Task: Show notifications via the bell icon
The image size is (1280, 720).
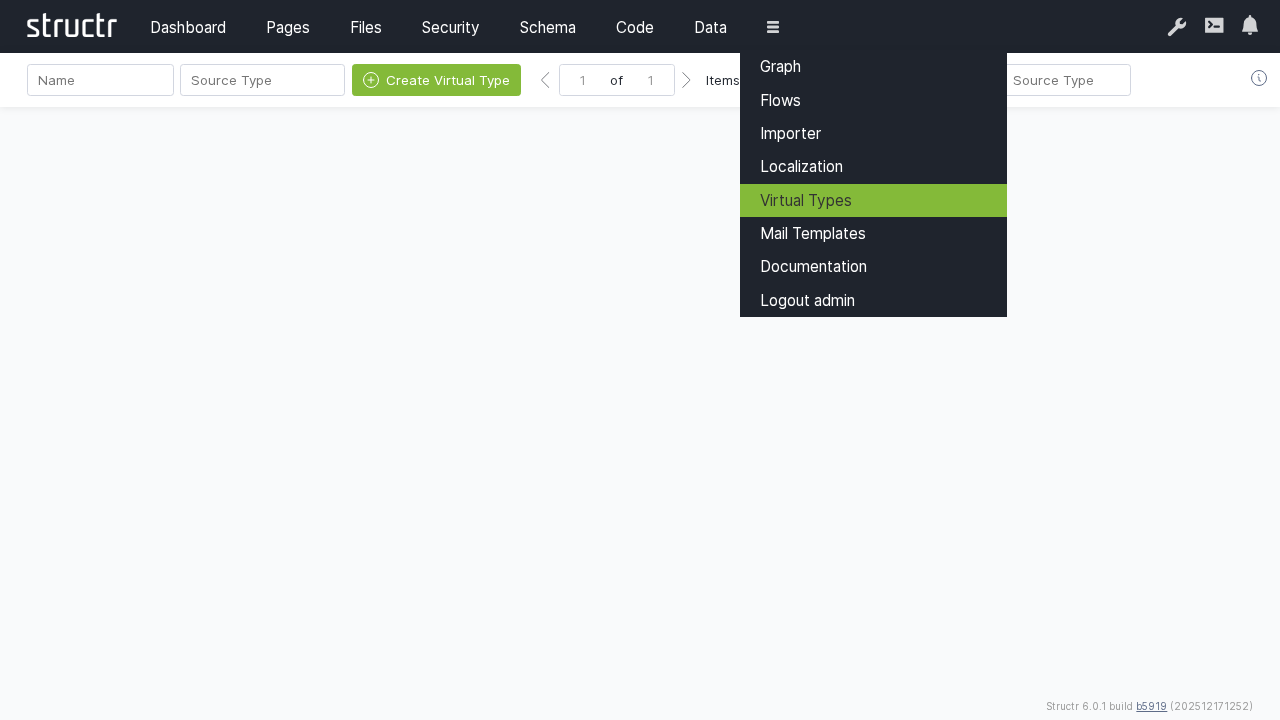Action: click(x=1250, y=26)
